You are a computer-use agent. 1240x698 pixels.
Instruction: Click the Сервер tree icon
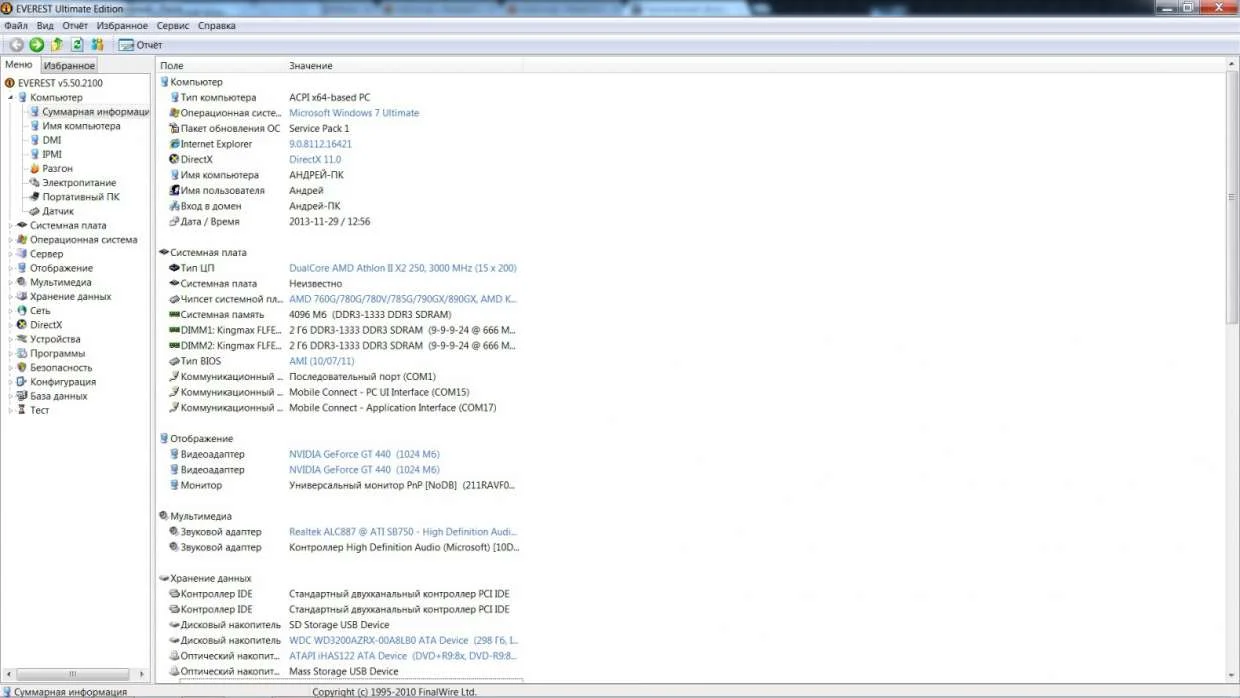pos(22,254)
